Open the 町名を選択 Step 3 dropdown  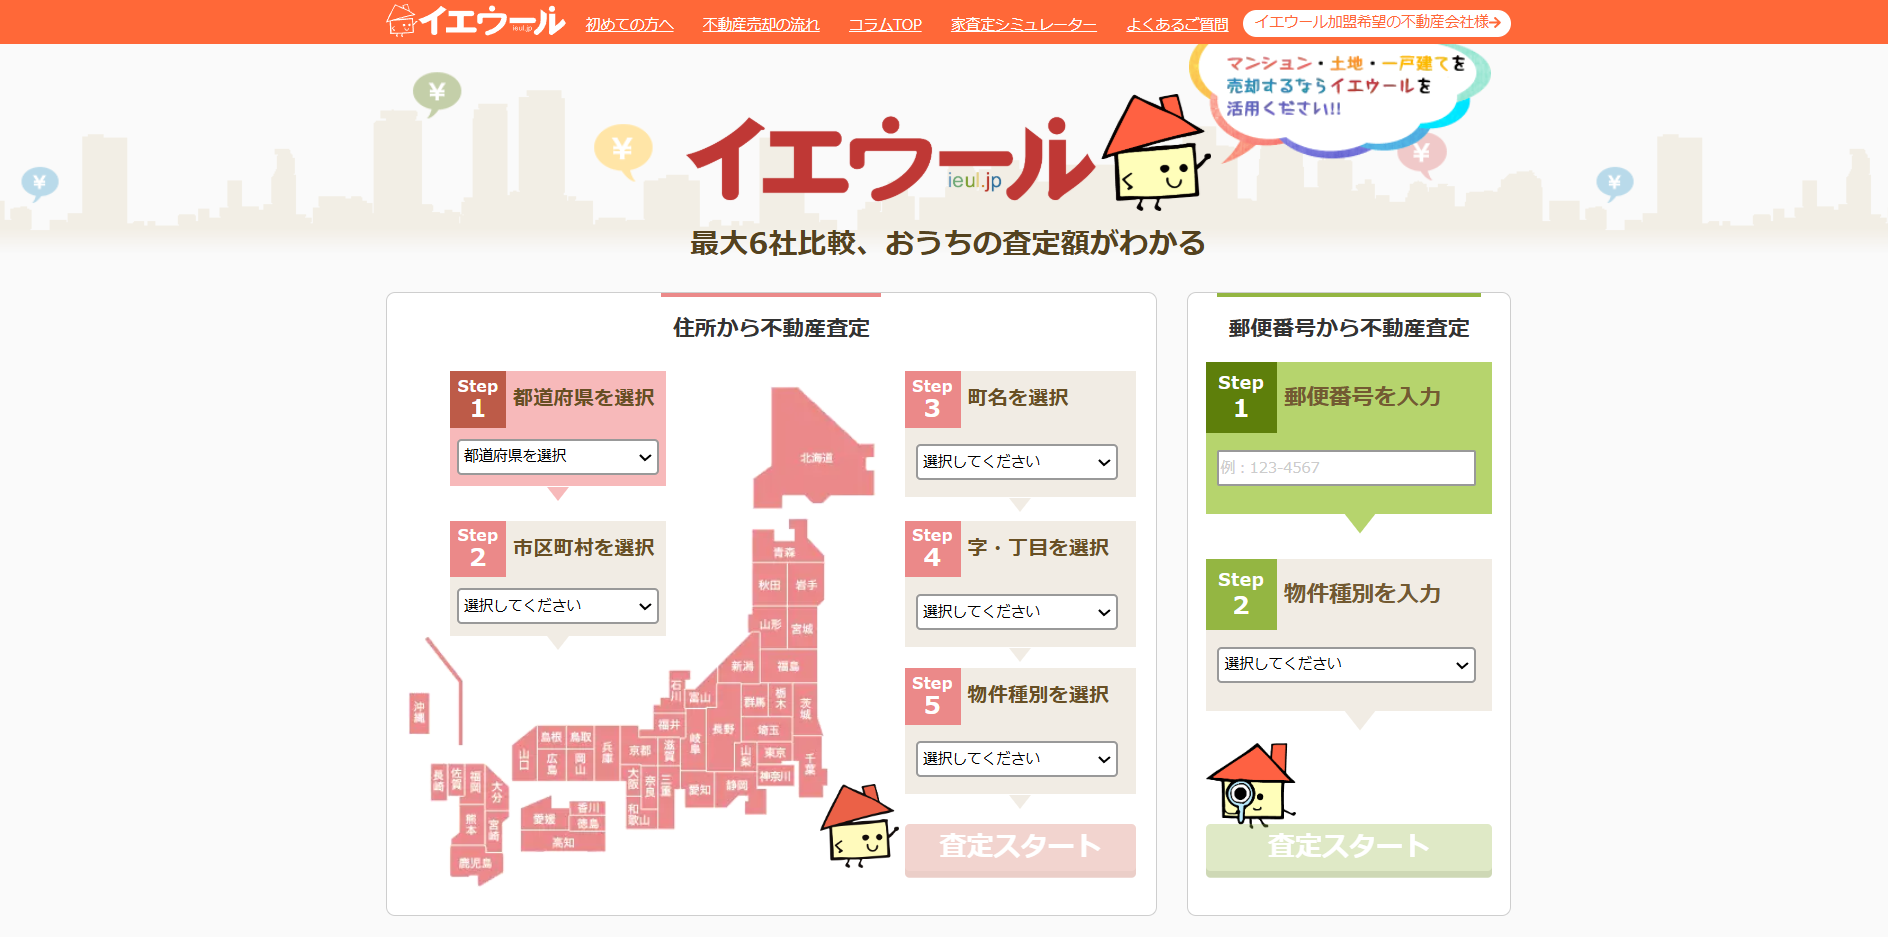coord(1017,462)
